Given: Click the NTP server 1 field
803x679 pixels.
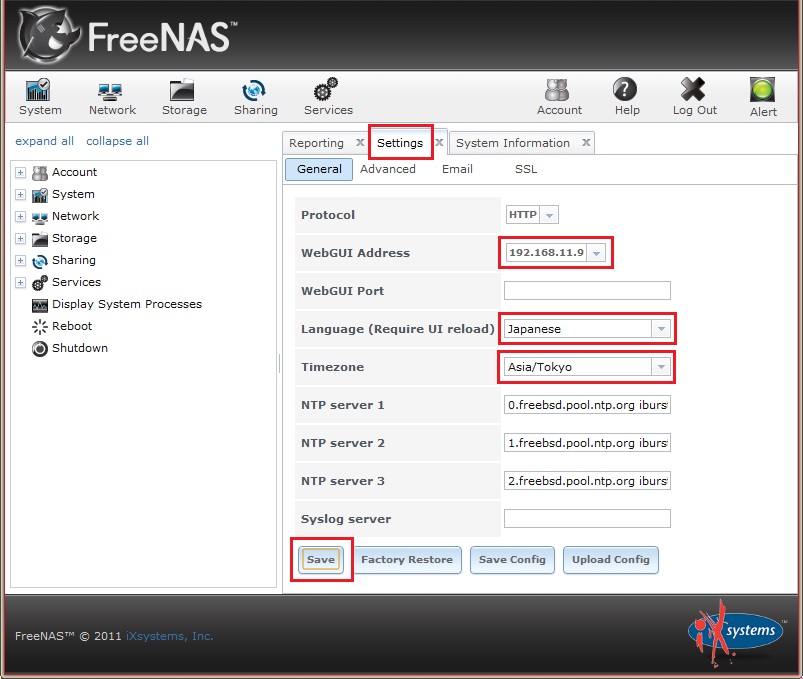Looking at the screenshot, I should [x=587, y=405].
